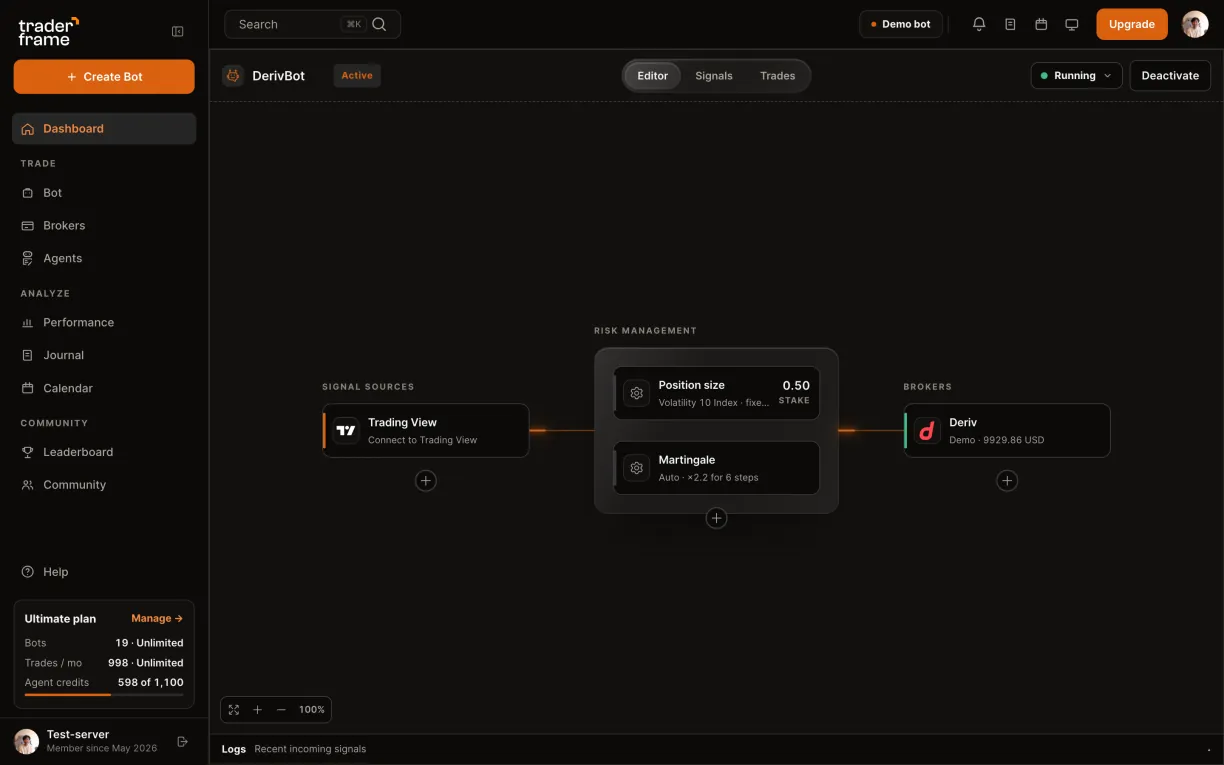Image resolution: width=1224 pixels, height=765 pixels.
Task: Click the Agents sidebar icon
Action: pos(28,258)
